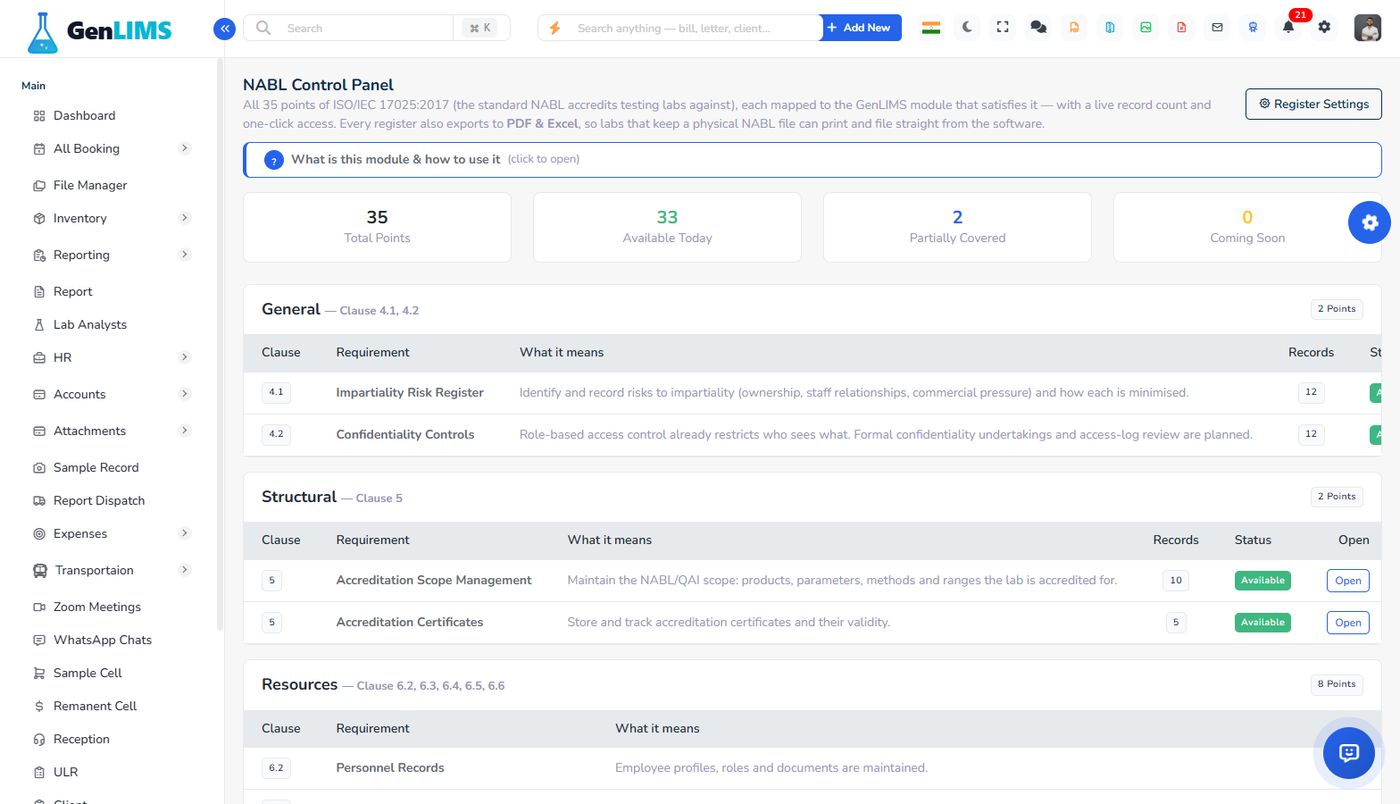Click the green image icon in header

point(1146,28)
